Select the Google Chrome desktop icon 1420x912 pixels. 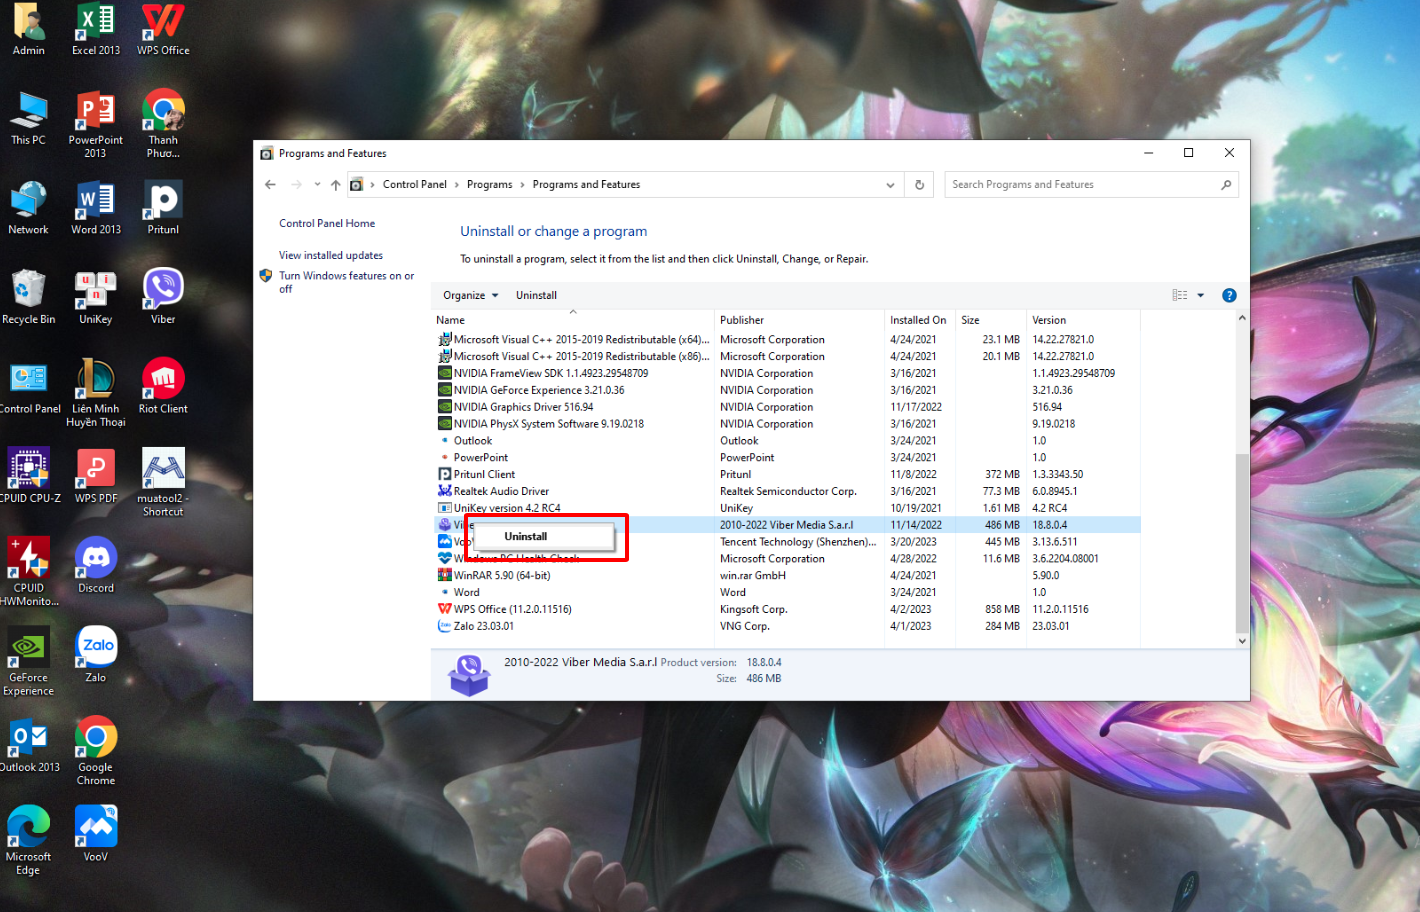[x=96, y=752]
